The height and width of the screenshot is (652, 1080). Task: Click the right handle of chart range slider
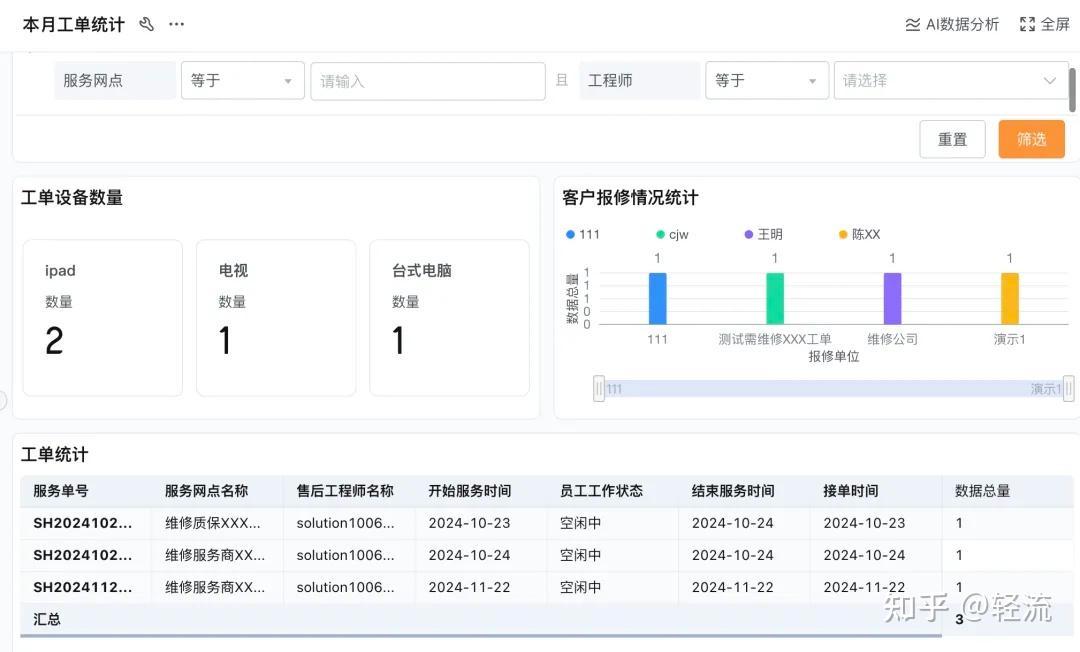tap(1068, 389)
